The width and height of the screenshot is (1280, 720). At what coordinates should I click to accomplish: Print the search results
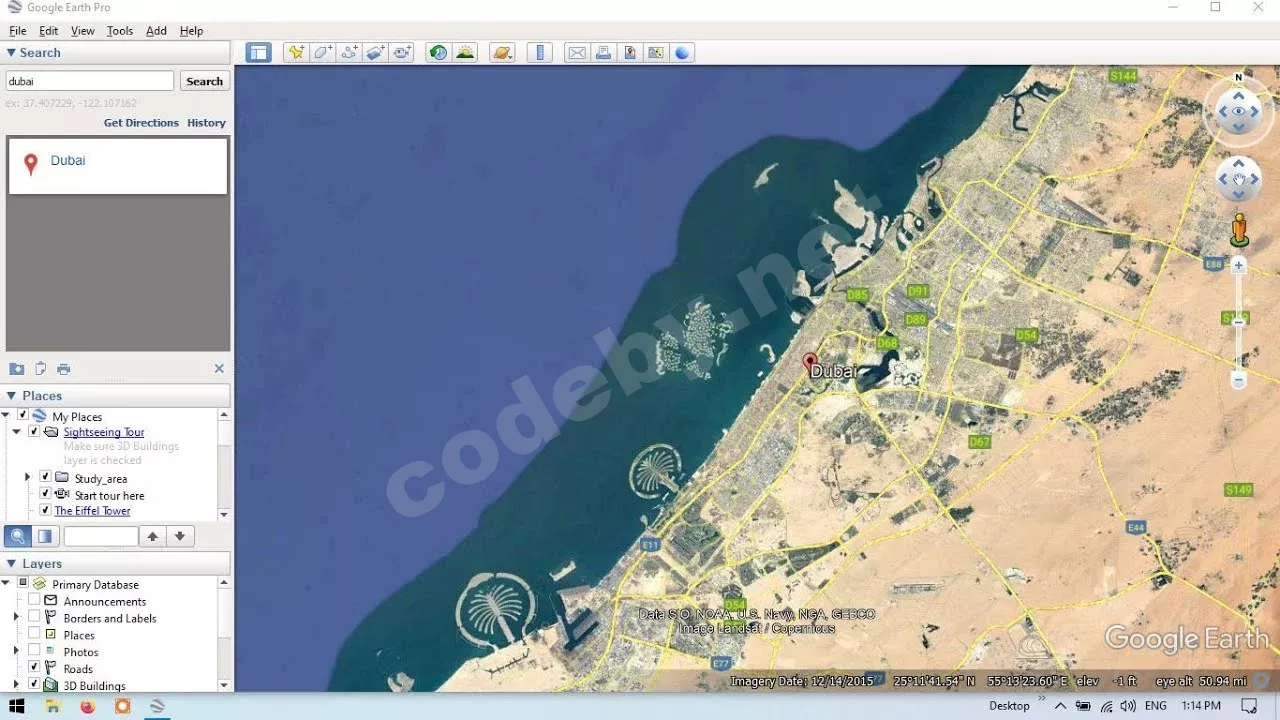coord(64,369)
